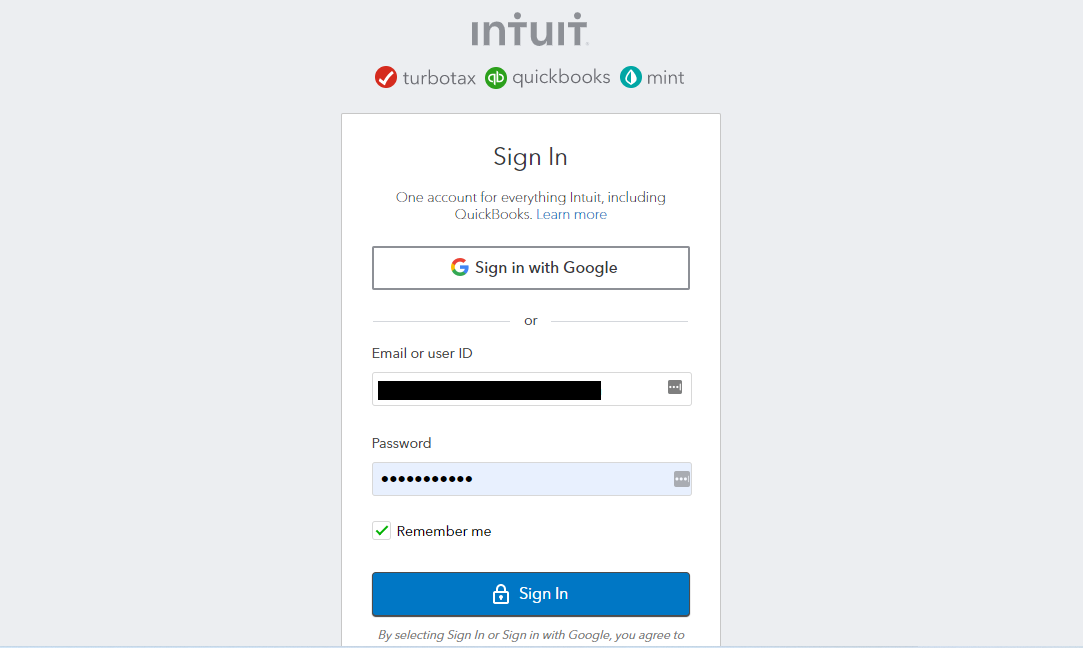1083x648 pixels.
Task: Click the Password field label
Action: point(401,443)
